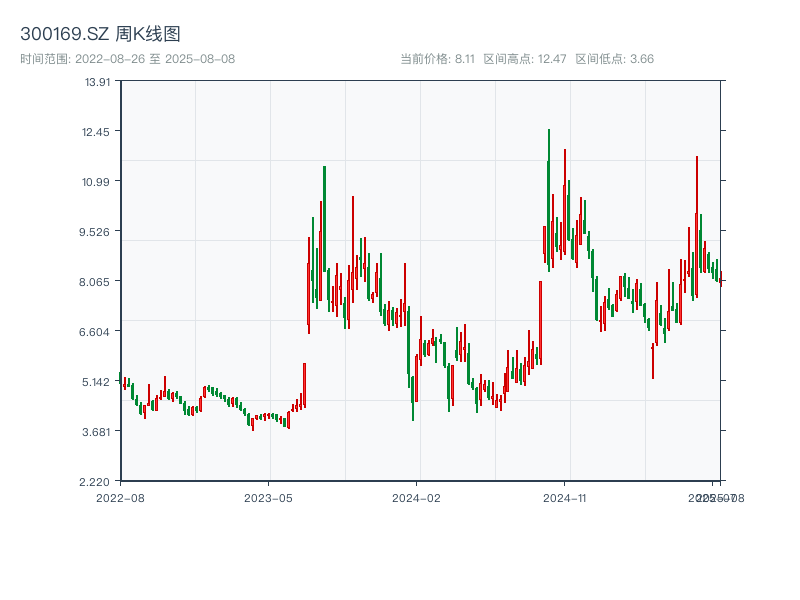This screenshot has height=600, width=800.
Task: Click y-axis label 3.681
Action: 96,432
